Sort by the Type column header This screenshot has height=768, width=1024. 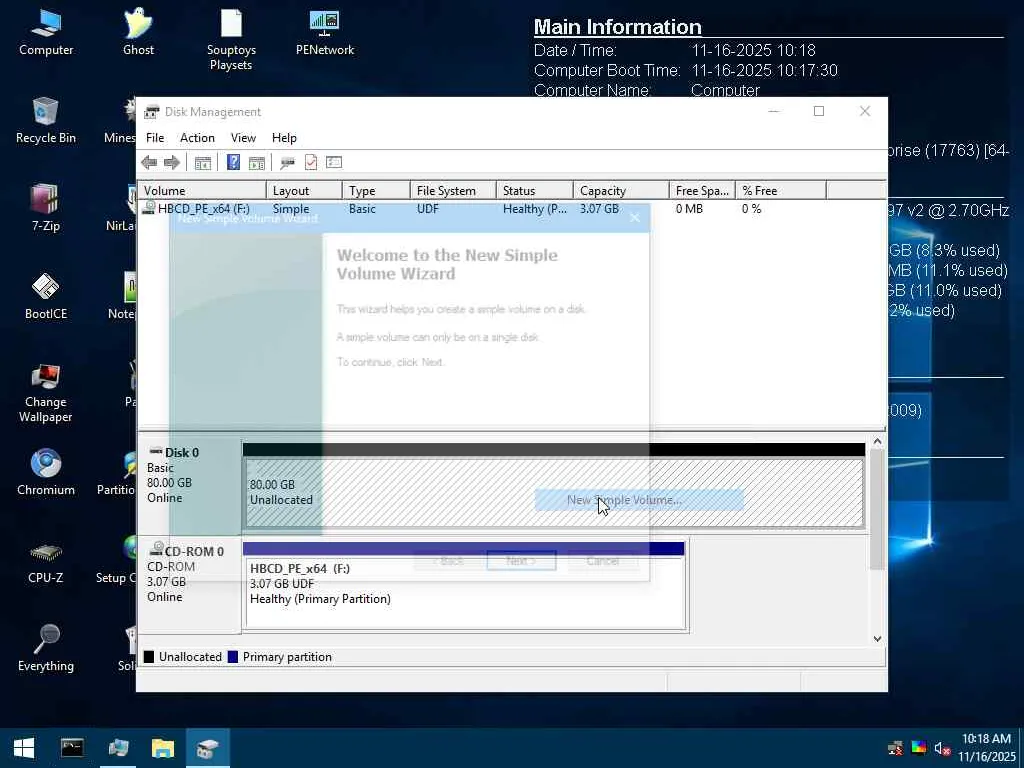click(376, 191)
